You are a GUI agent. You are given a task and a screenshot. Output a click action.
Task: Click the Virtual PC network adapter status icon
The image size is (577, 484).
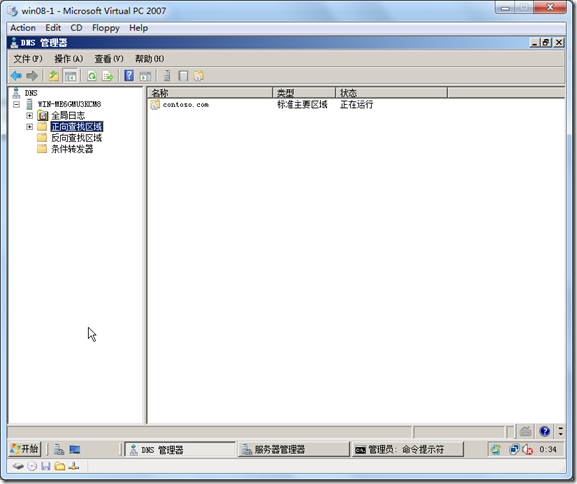(74, 467)
